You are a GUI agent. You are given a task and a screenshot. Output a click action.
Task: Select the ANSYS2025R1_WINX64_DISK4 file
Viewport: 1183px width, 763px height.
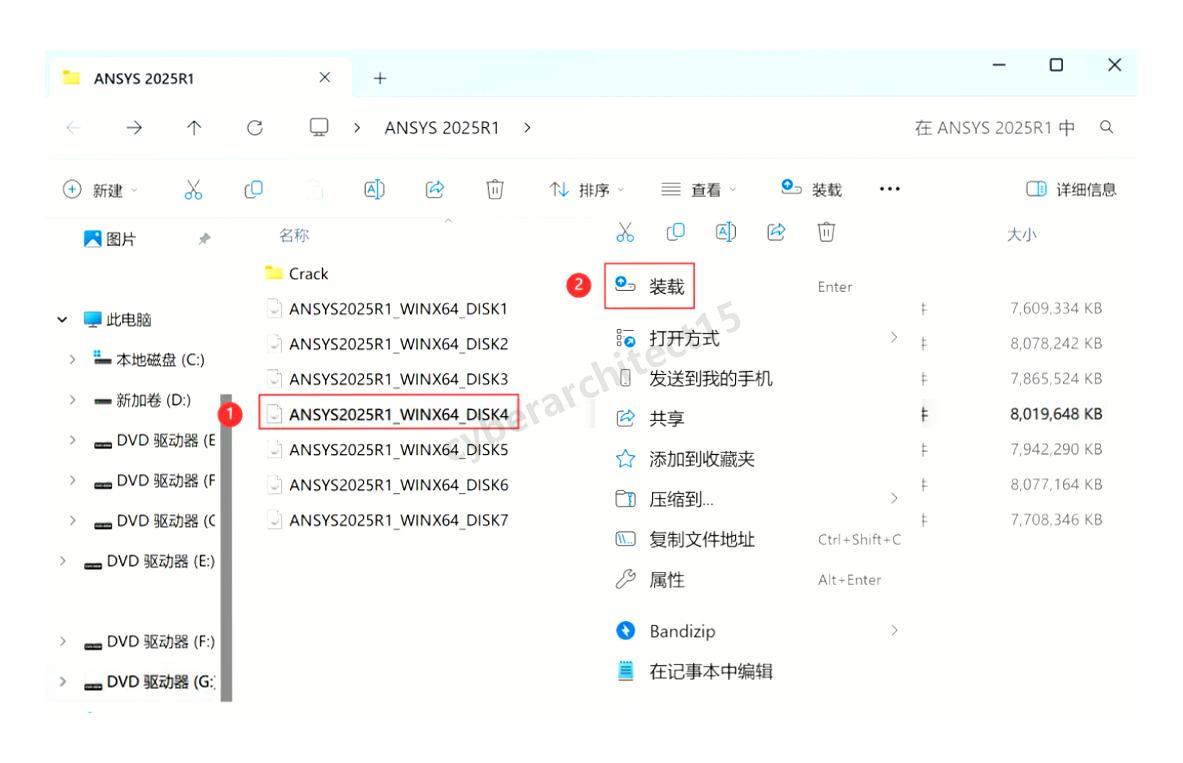398,413
